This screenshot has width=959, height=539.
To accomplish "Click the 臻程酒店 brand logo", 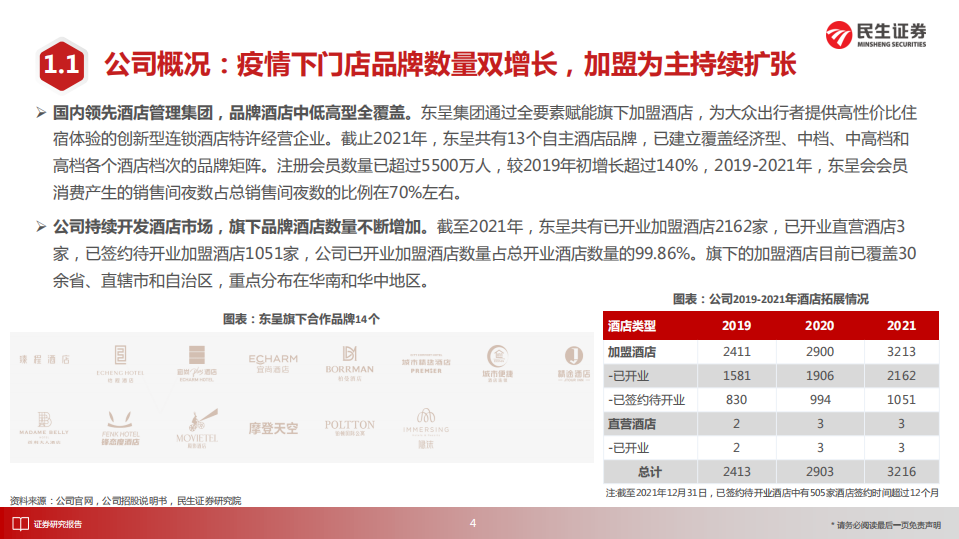I will (x=44, y=360).
